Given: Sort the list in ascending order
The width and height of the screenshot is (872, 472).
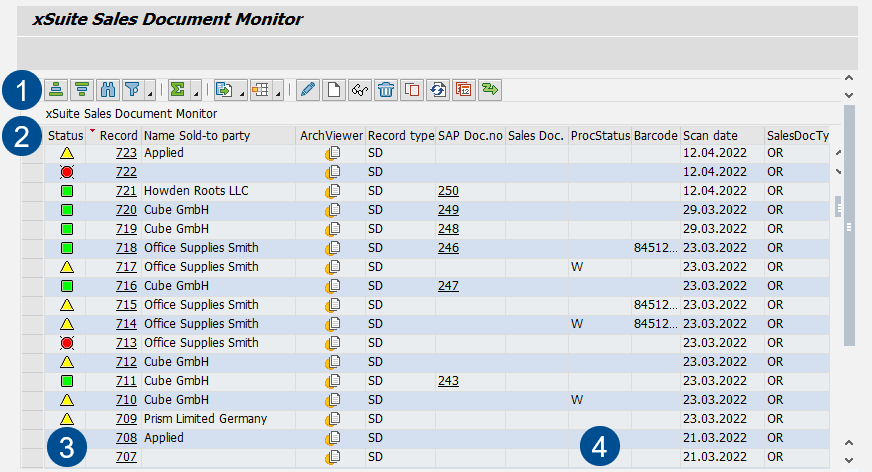Looking at the screenshot, I should pos(56,90).
